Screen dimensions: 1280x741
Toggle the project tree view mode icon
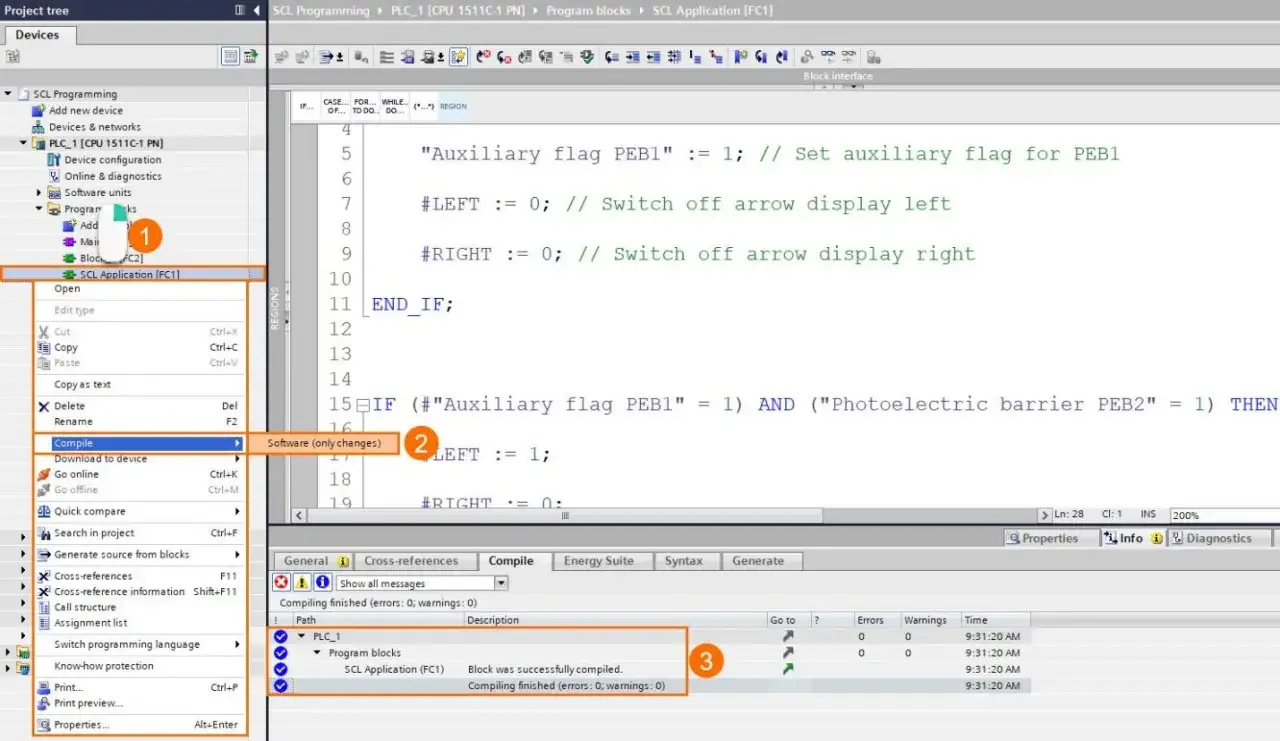click(x=231, y=57)
